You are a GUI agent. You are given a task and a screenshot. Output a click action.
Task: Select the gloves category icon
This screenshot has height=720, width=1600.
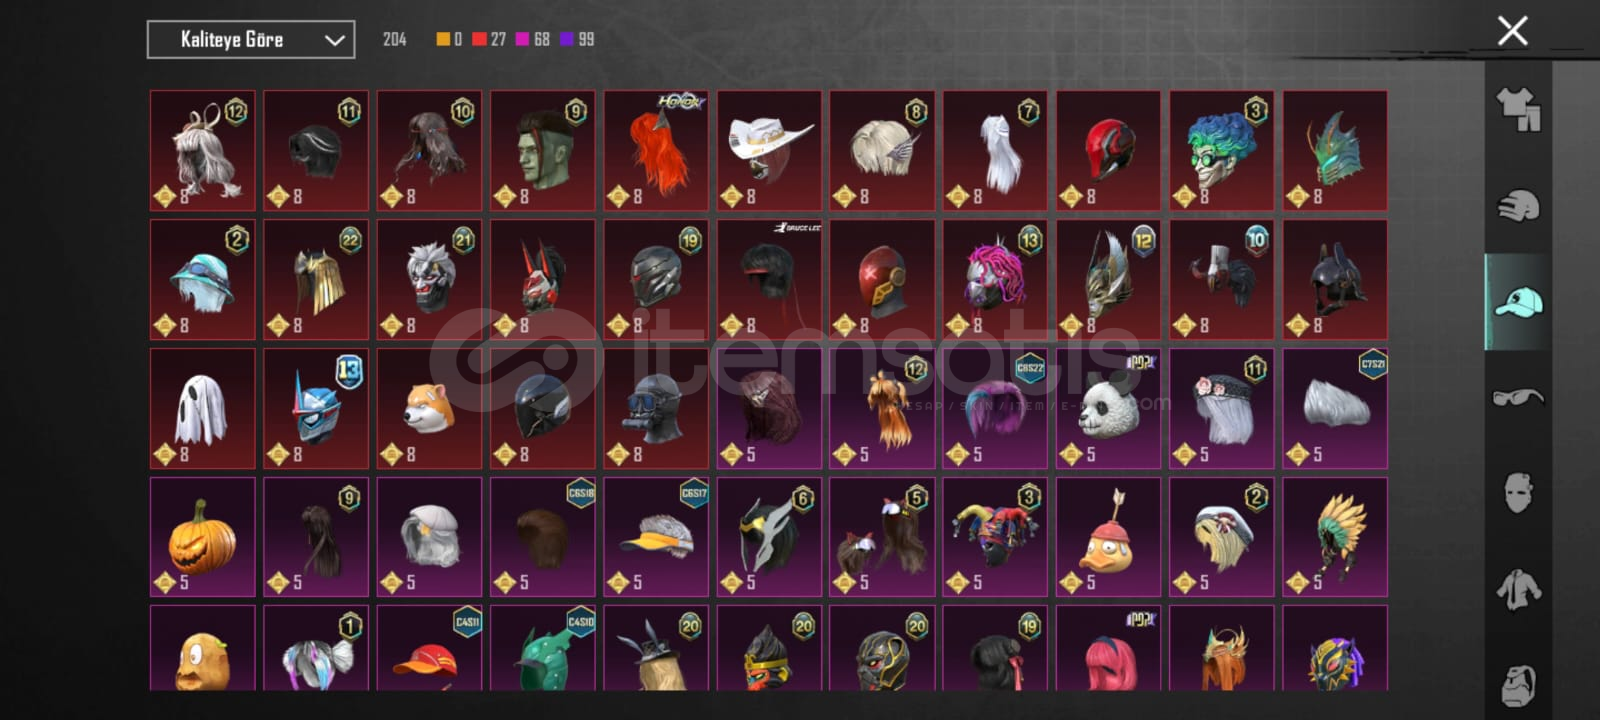[1517, 206]
